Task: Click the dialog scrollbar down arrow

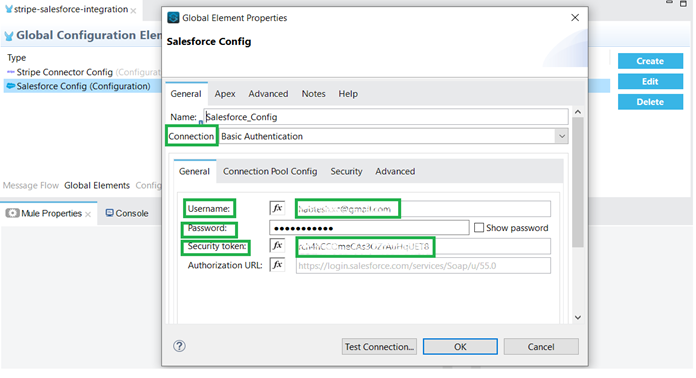Action: tap(577, 318)
